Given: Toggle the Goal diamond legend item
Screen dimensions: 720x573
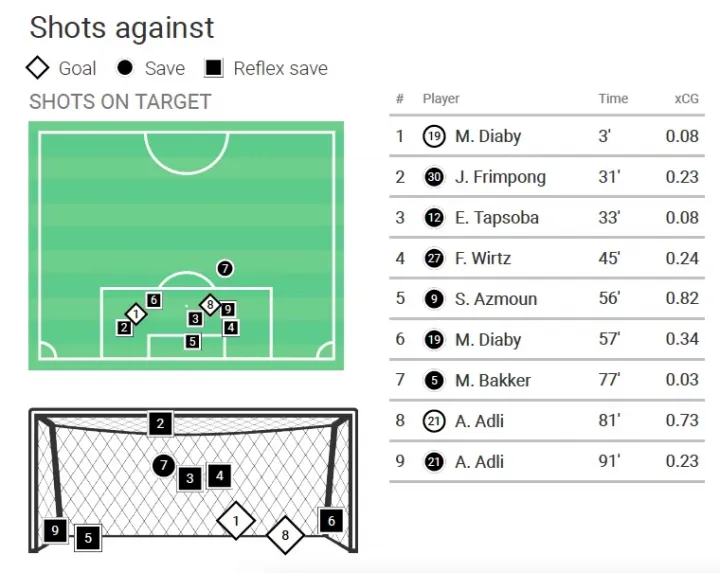Looking at the screenshot, I should pyautogui.click(x=61, y=68).
